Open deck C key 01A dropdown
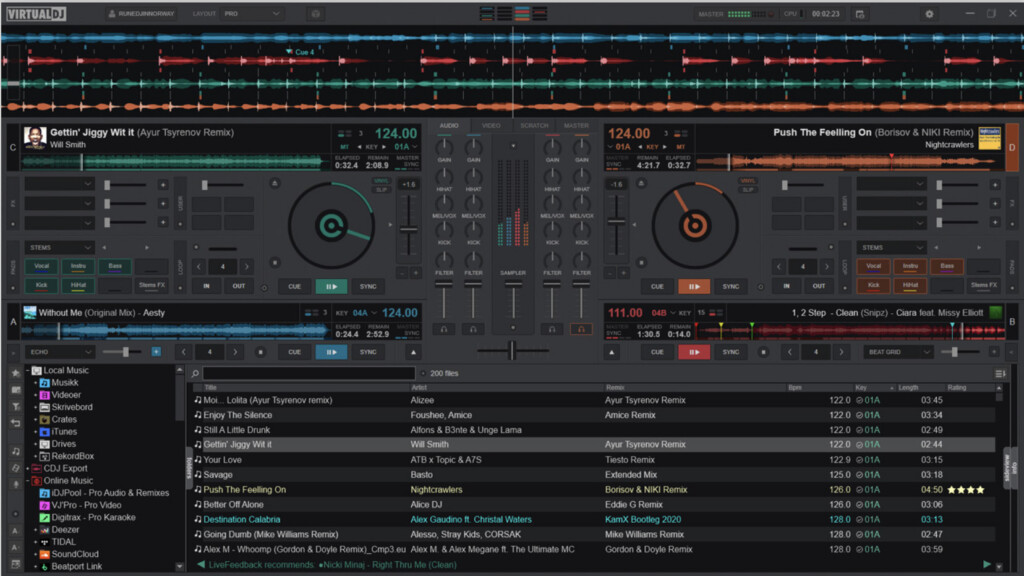Screen dimensions: 1024x576 tap(406, 147)
